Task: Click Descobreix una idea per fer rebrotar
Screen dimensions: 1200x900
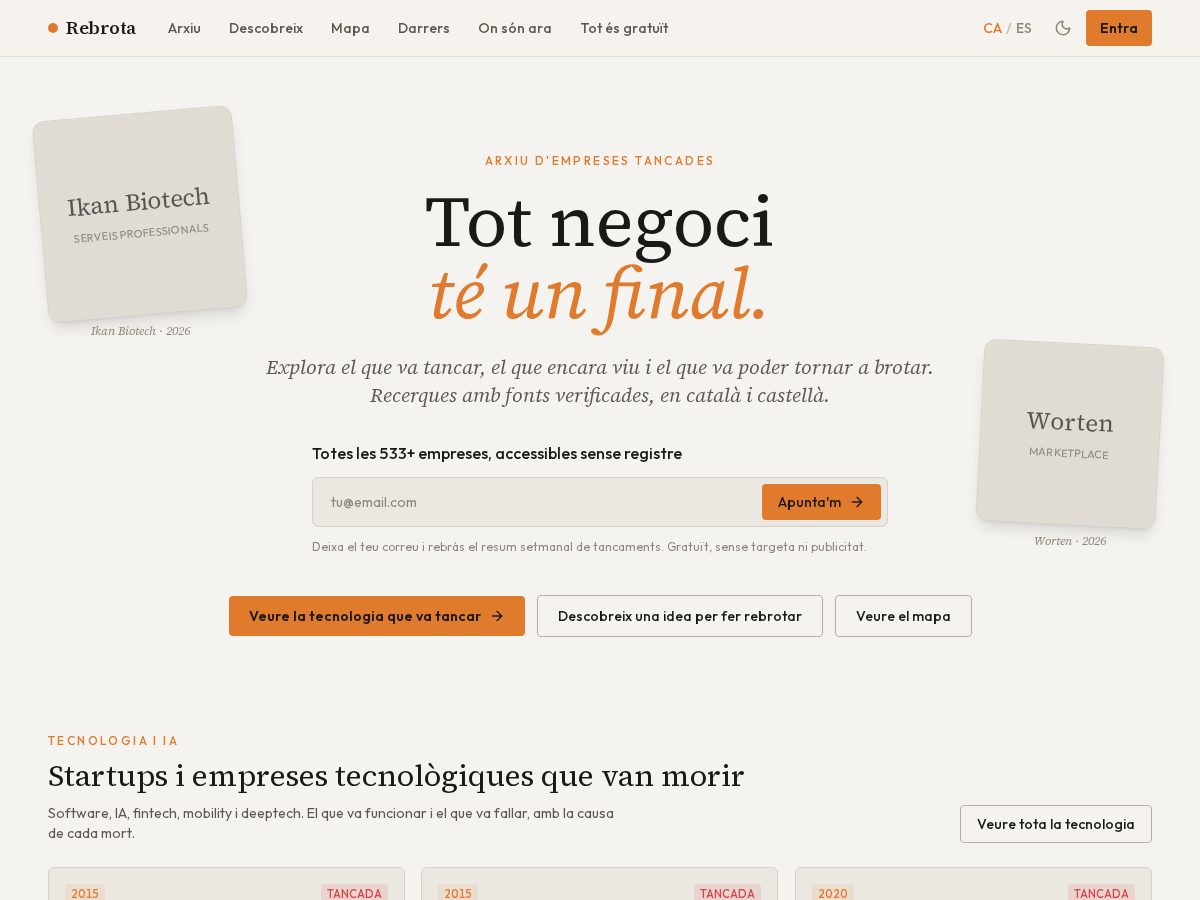Action: (680, 616)
